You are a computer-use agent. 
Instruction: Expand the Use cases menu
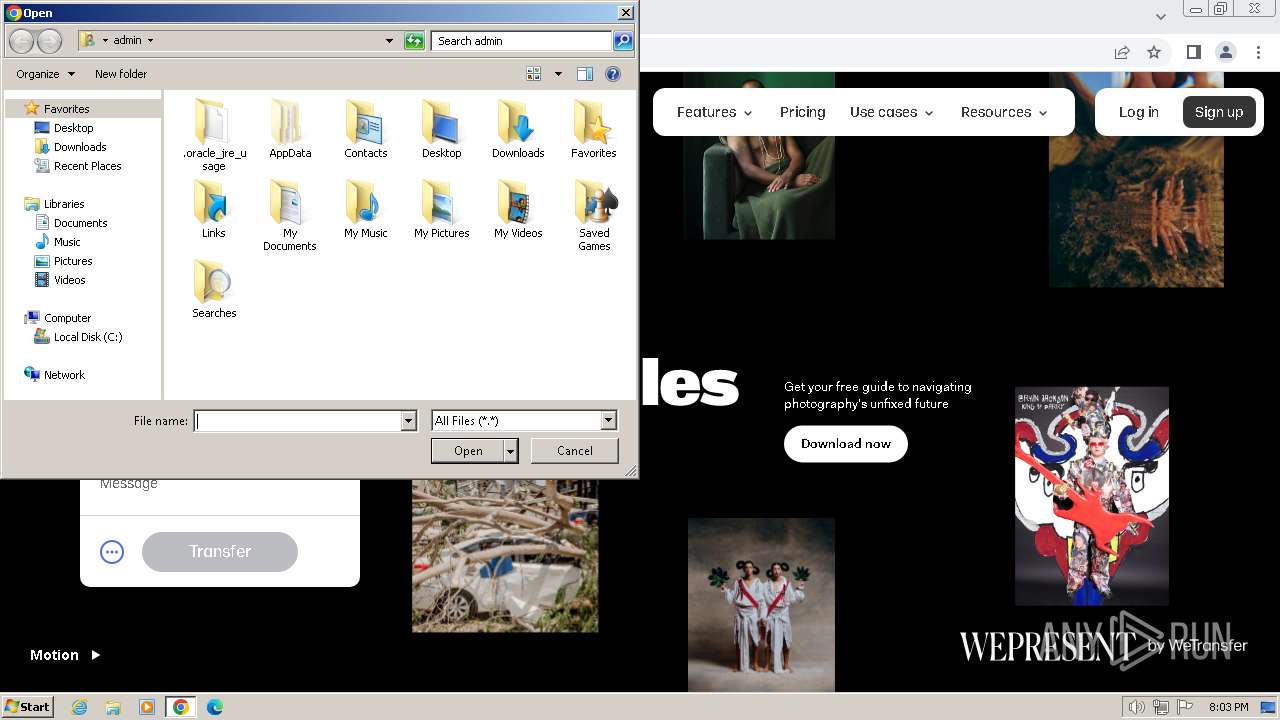(892, 112)
